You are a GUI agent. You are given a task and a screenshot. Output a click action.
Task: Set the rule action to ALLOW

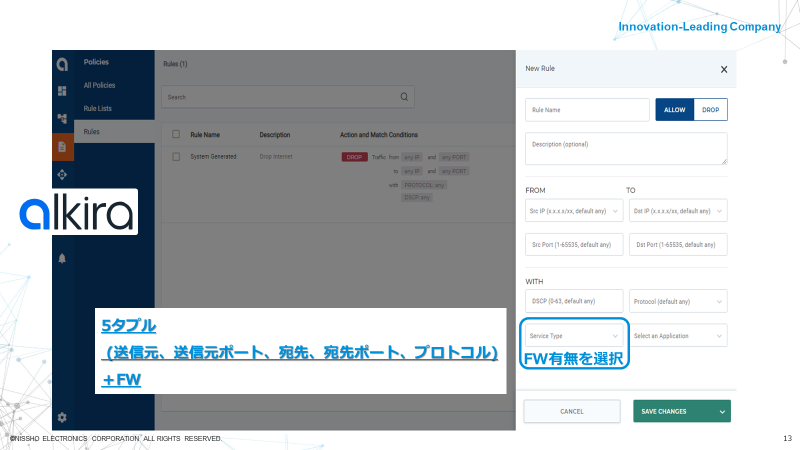tap(674, 110)
